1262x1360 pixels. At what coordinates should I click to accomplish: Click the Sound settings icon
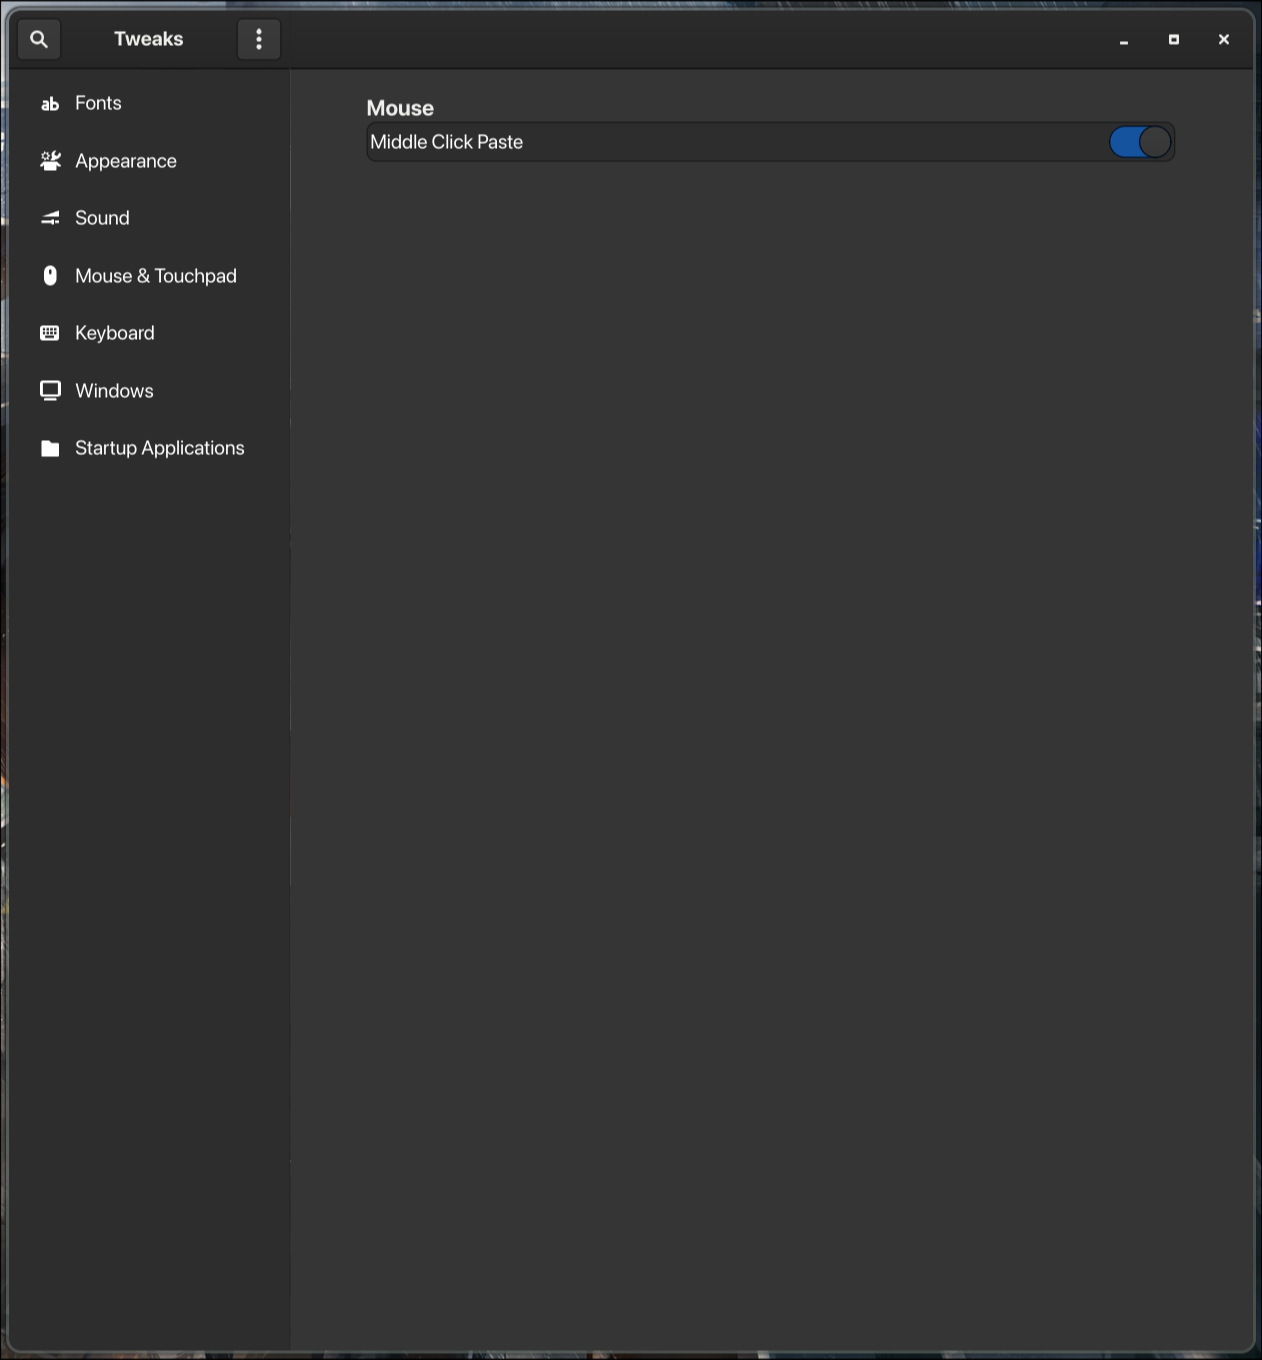tap(50, 217)
